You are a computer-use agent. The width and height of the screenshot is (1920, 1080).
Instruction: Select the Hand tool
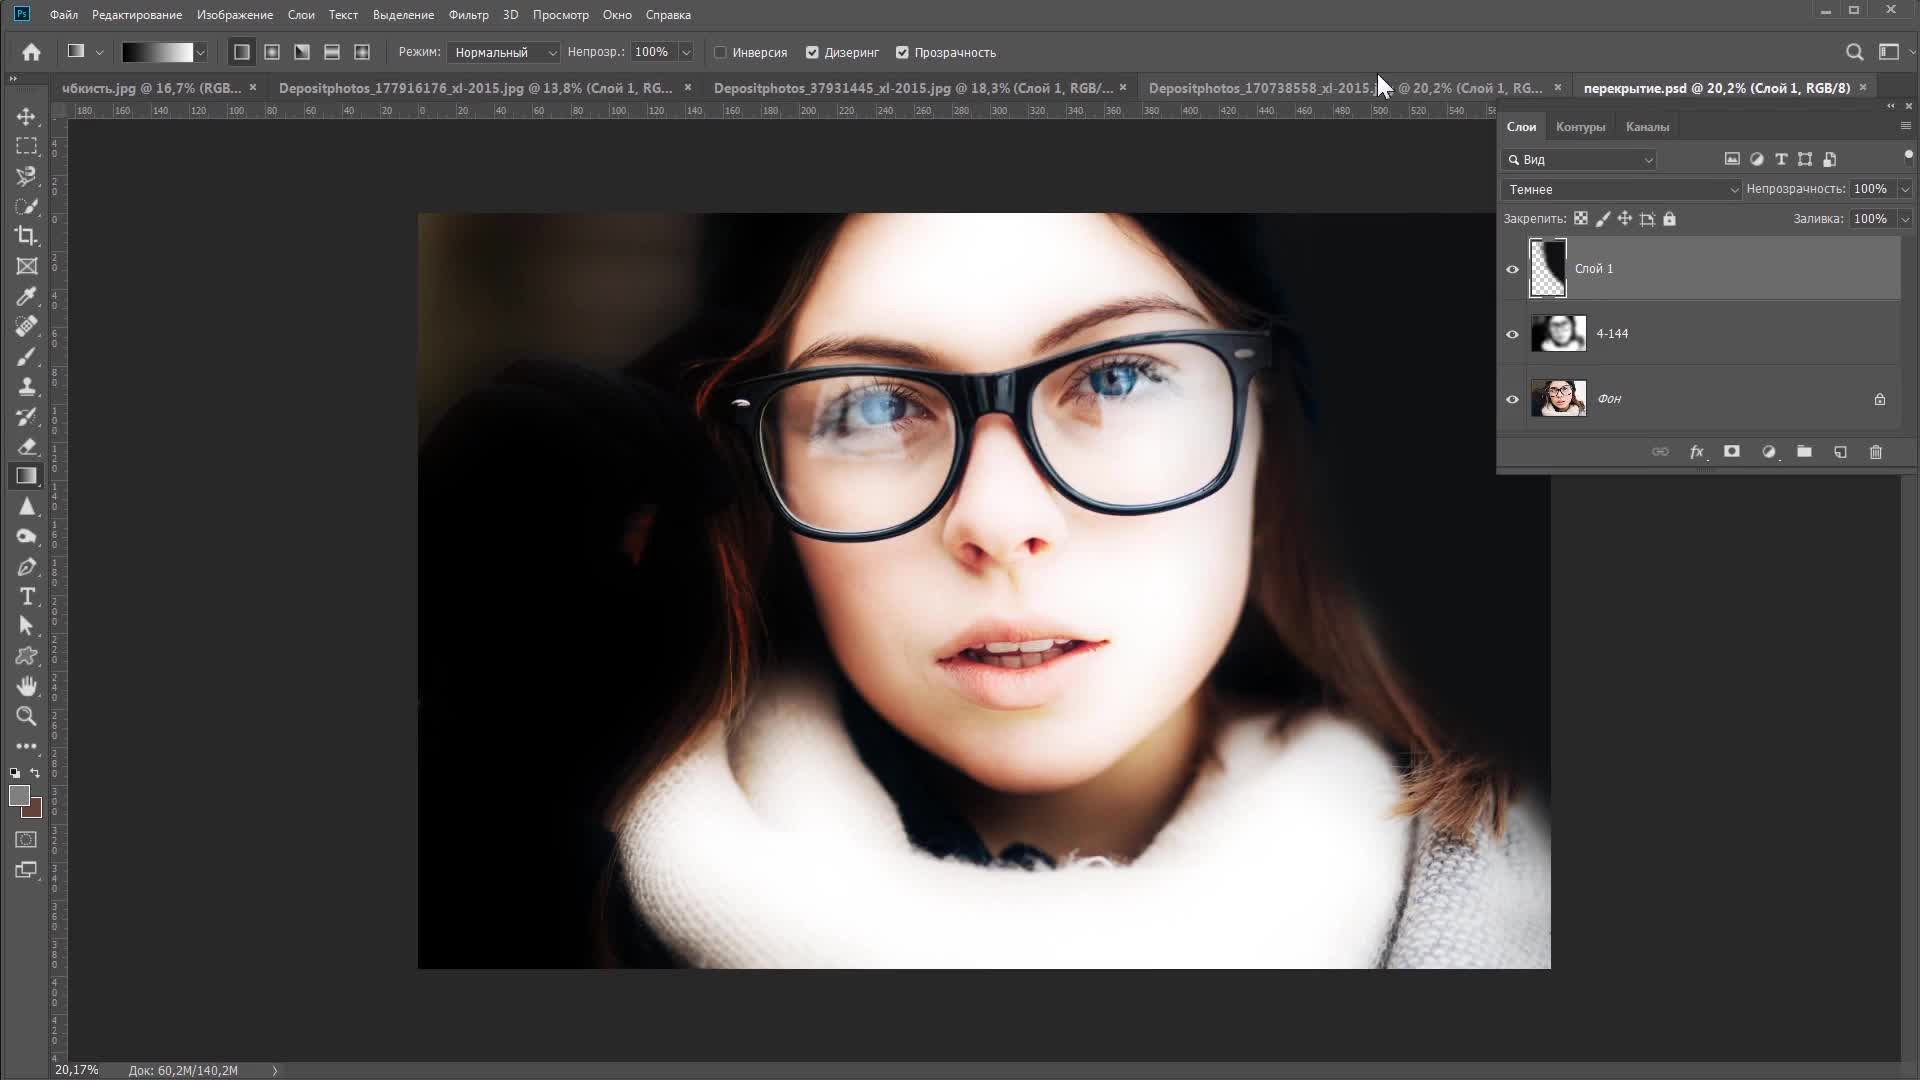27,686
